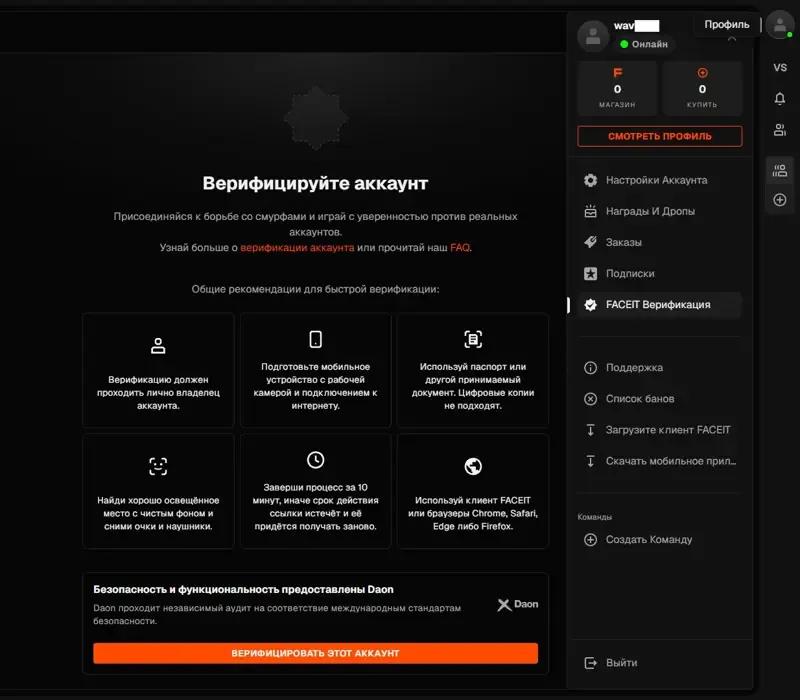
Task: Select FACEIT Верификация in the menu
Action: point(660,305)
